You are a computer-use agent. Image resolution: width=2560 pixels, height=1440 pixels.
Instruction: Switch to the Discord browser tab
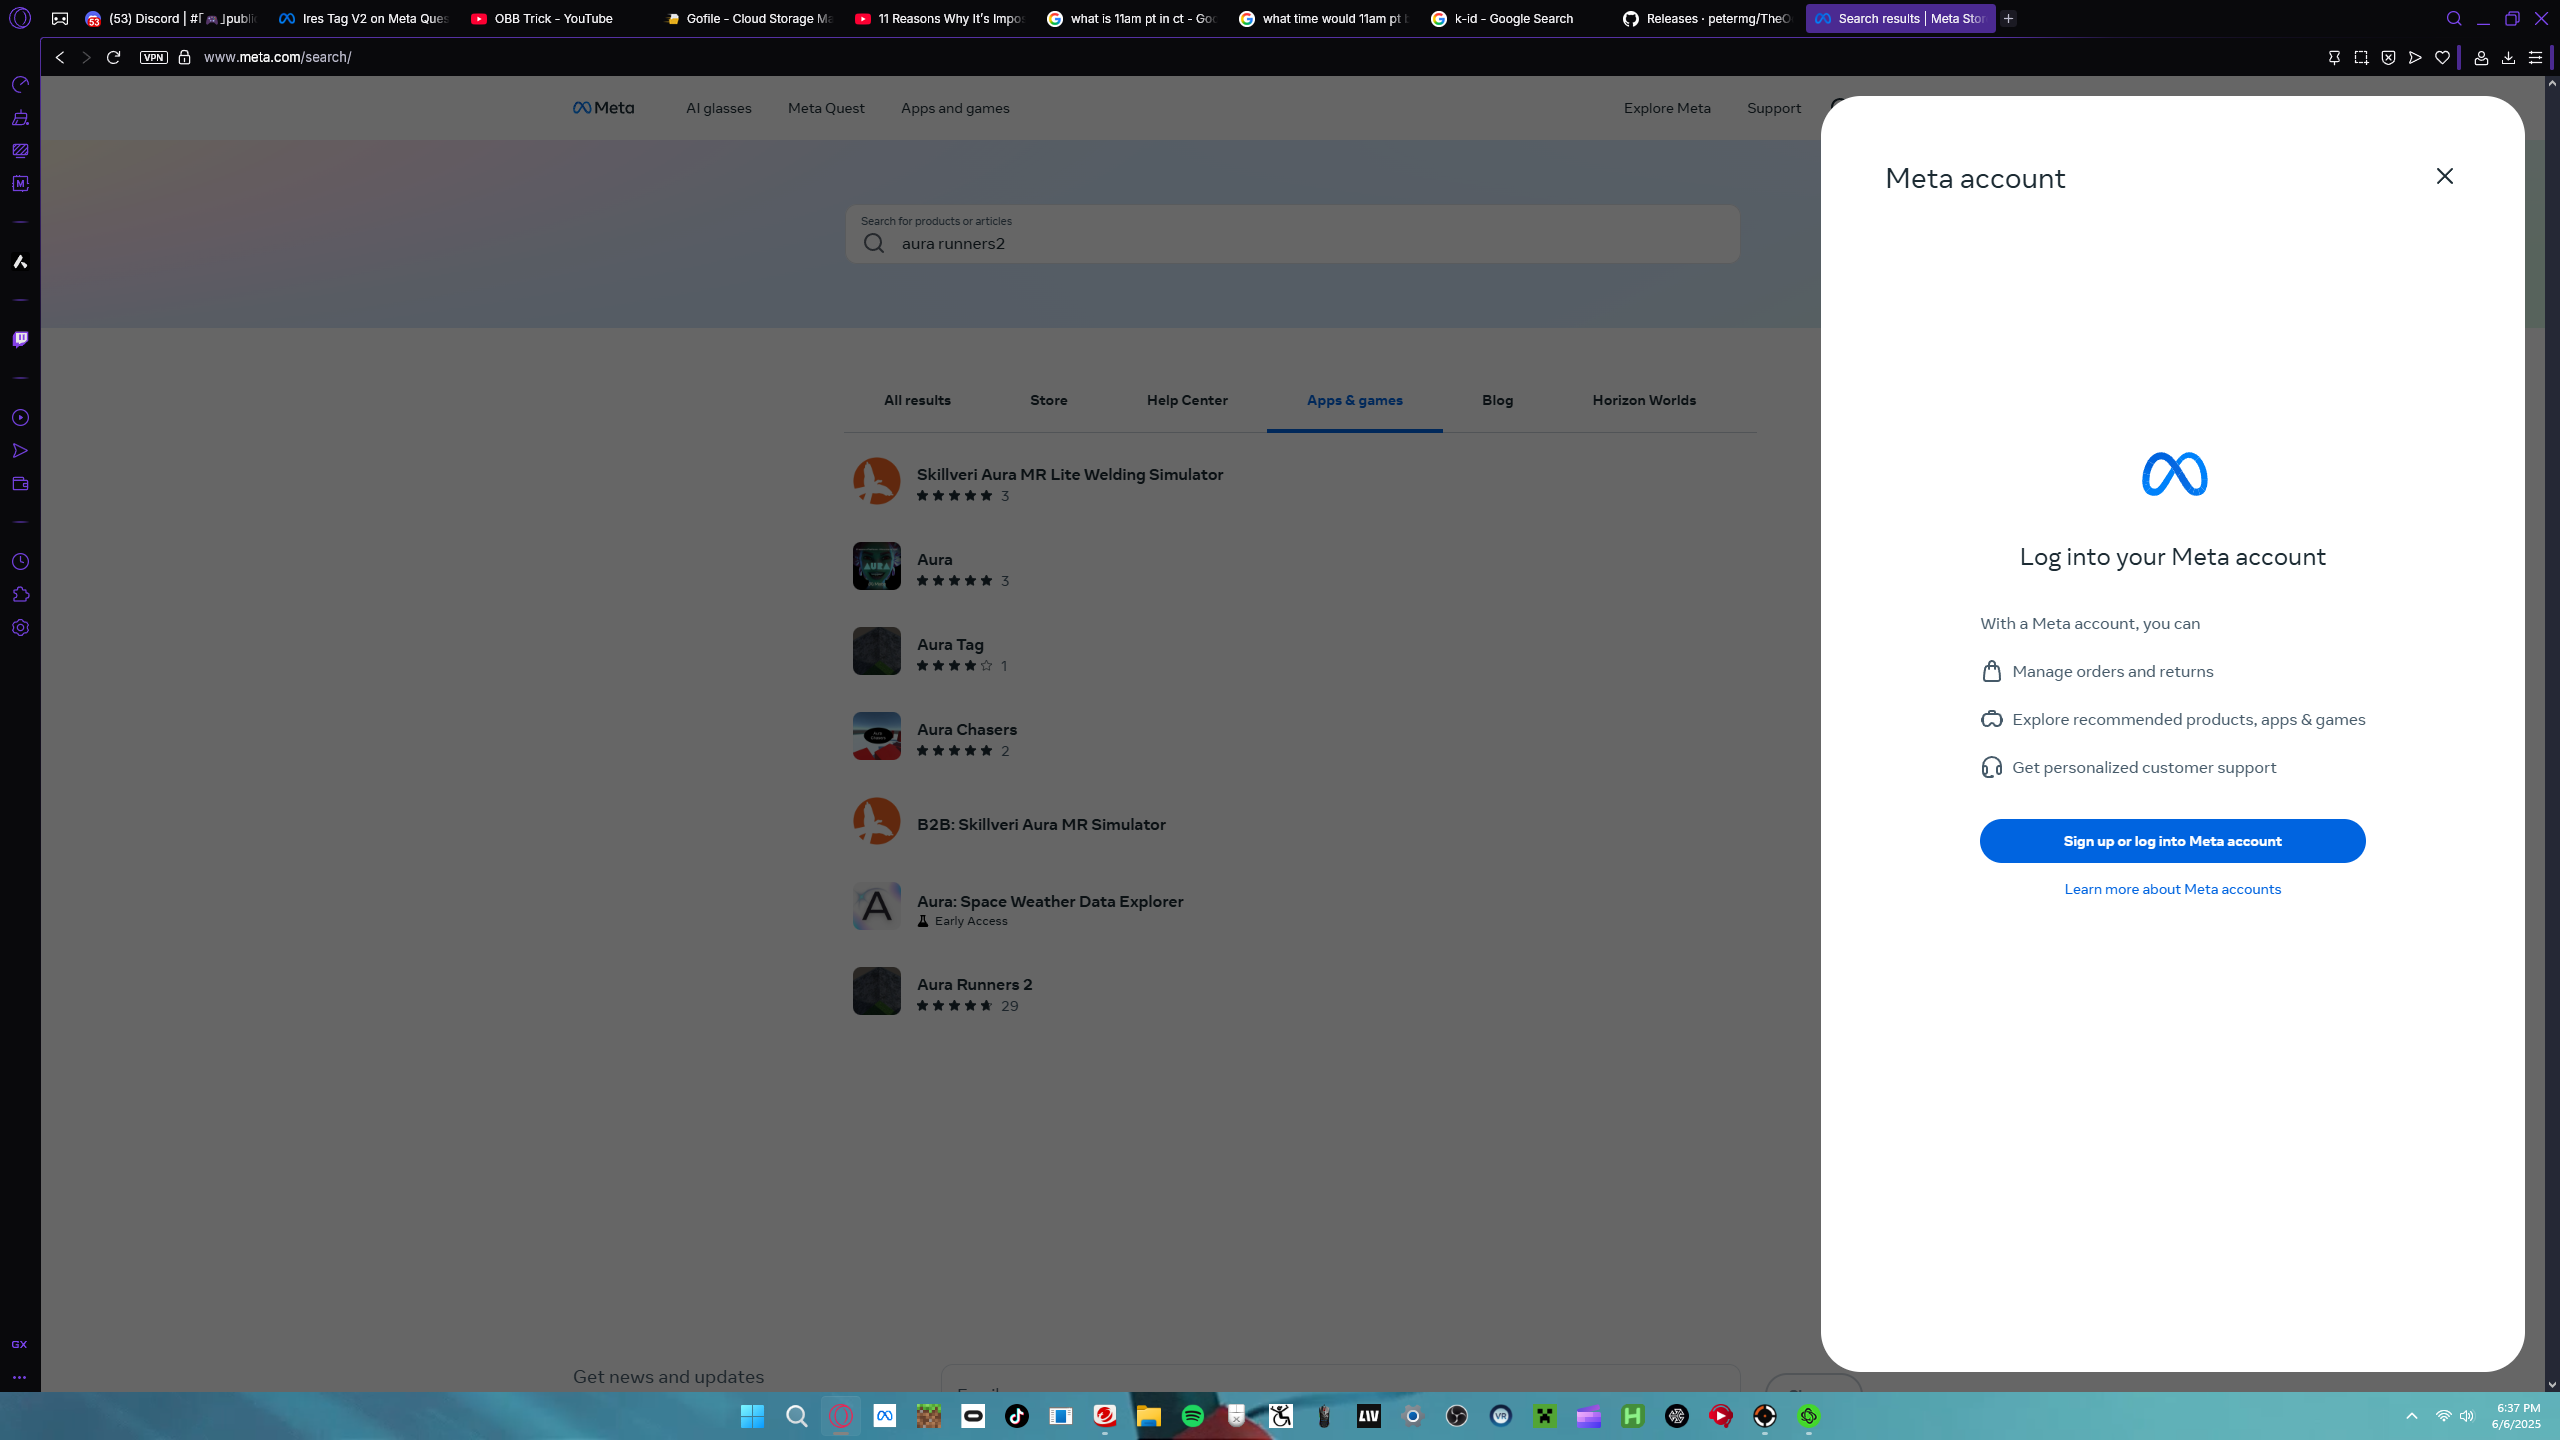click(171, 19)
